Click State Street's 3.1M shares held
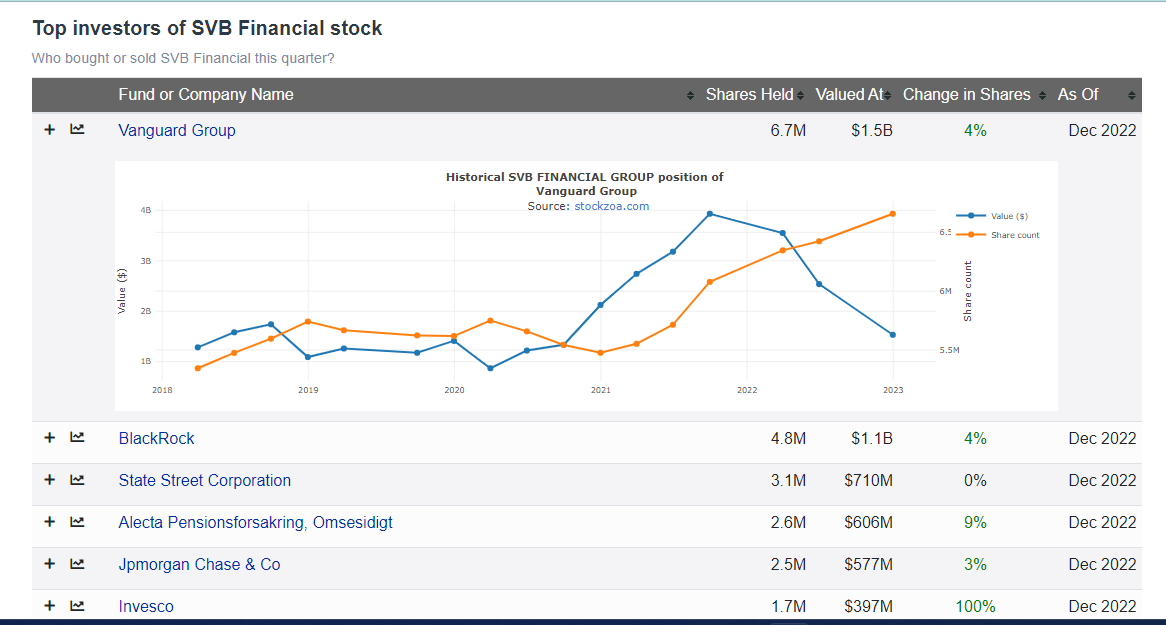1166x625 pixels. tap(788, 481)
